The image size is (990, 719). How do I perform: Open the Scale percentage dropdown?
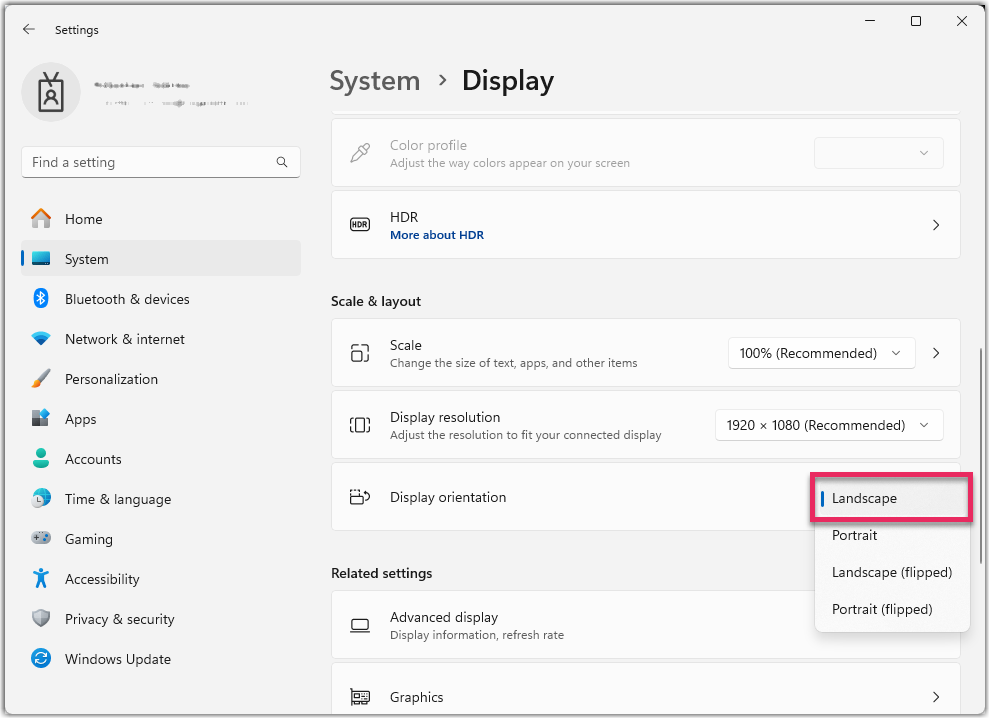click(x=821, y=353)
